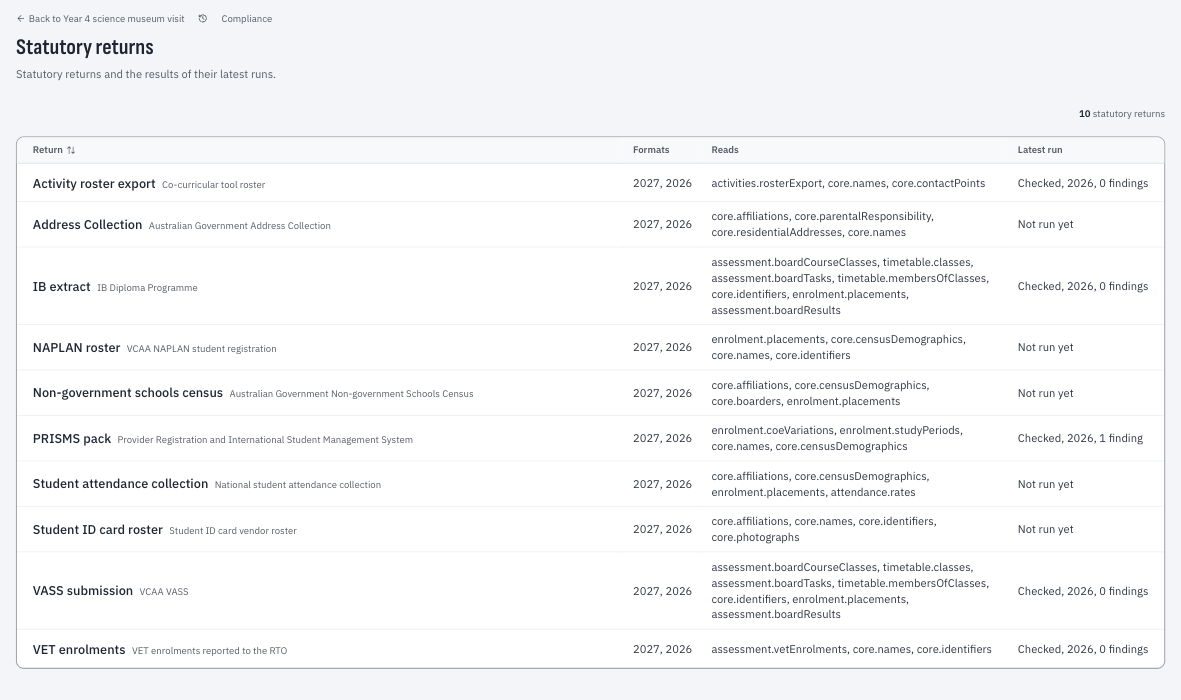Click the 'IB Diploma Programme' description text

click(148, 288)
